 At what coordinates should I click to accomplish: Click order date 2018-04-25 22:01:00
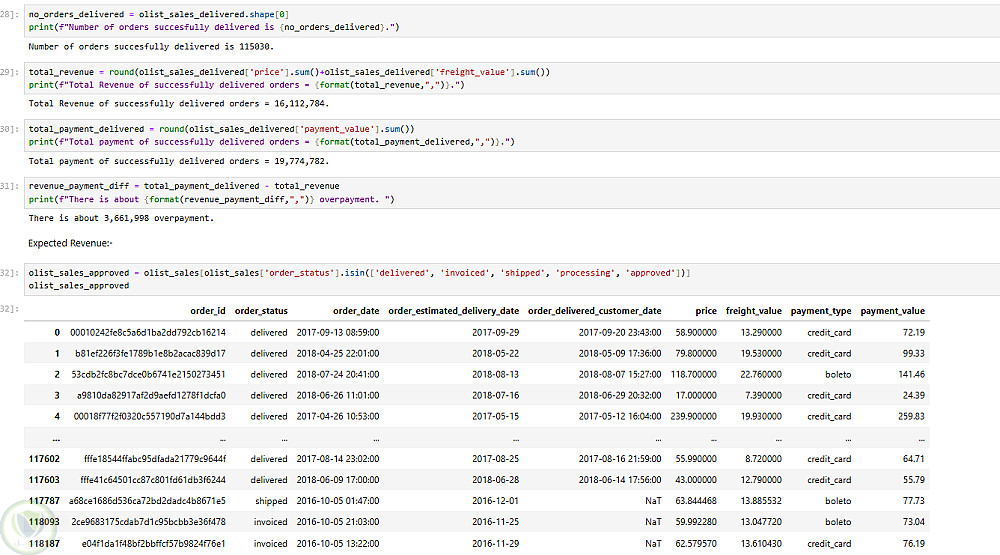click(338, 353)
